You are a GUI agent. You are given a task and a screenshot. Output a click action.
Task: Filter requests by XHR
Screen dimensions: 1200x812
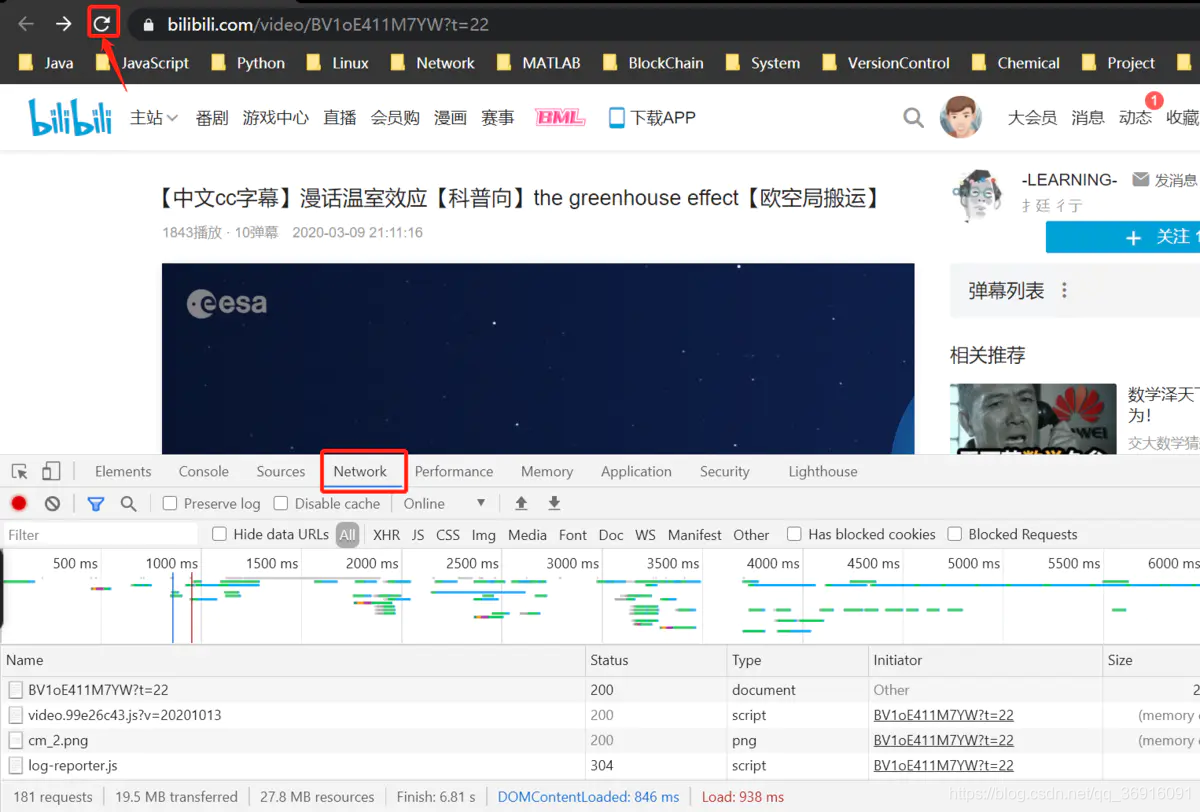click(x=386, y=535)
